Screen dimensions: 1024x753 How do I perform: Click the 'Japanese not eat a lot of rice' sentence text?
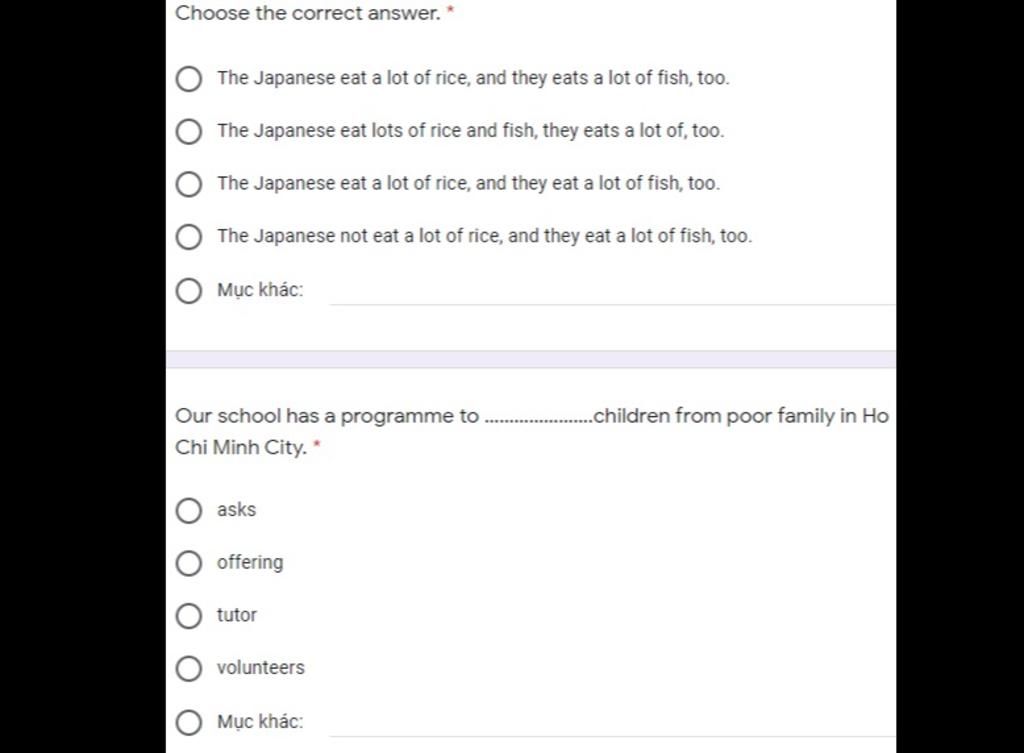484,236
